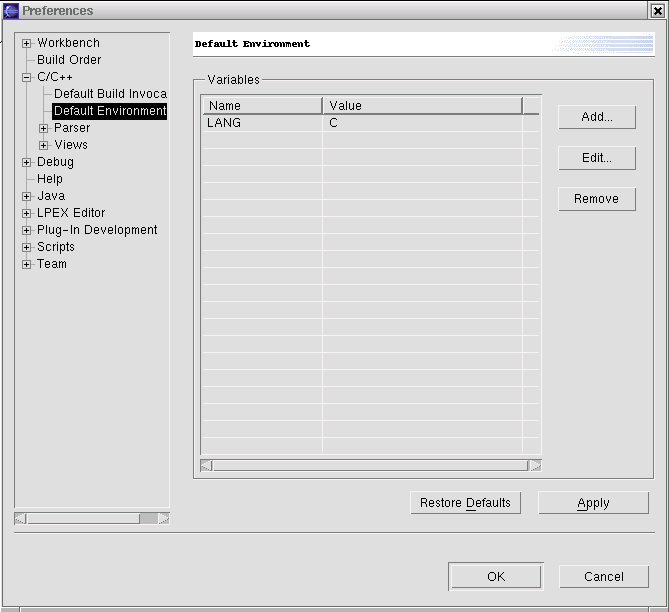The image size is (669, 612).
Task: Apply the preference changes
Action: [x=593, y=503]
